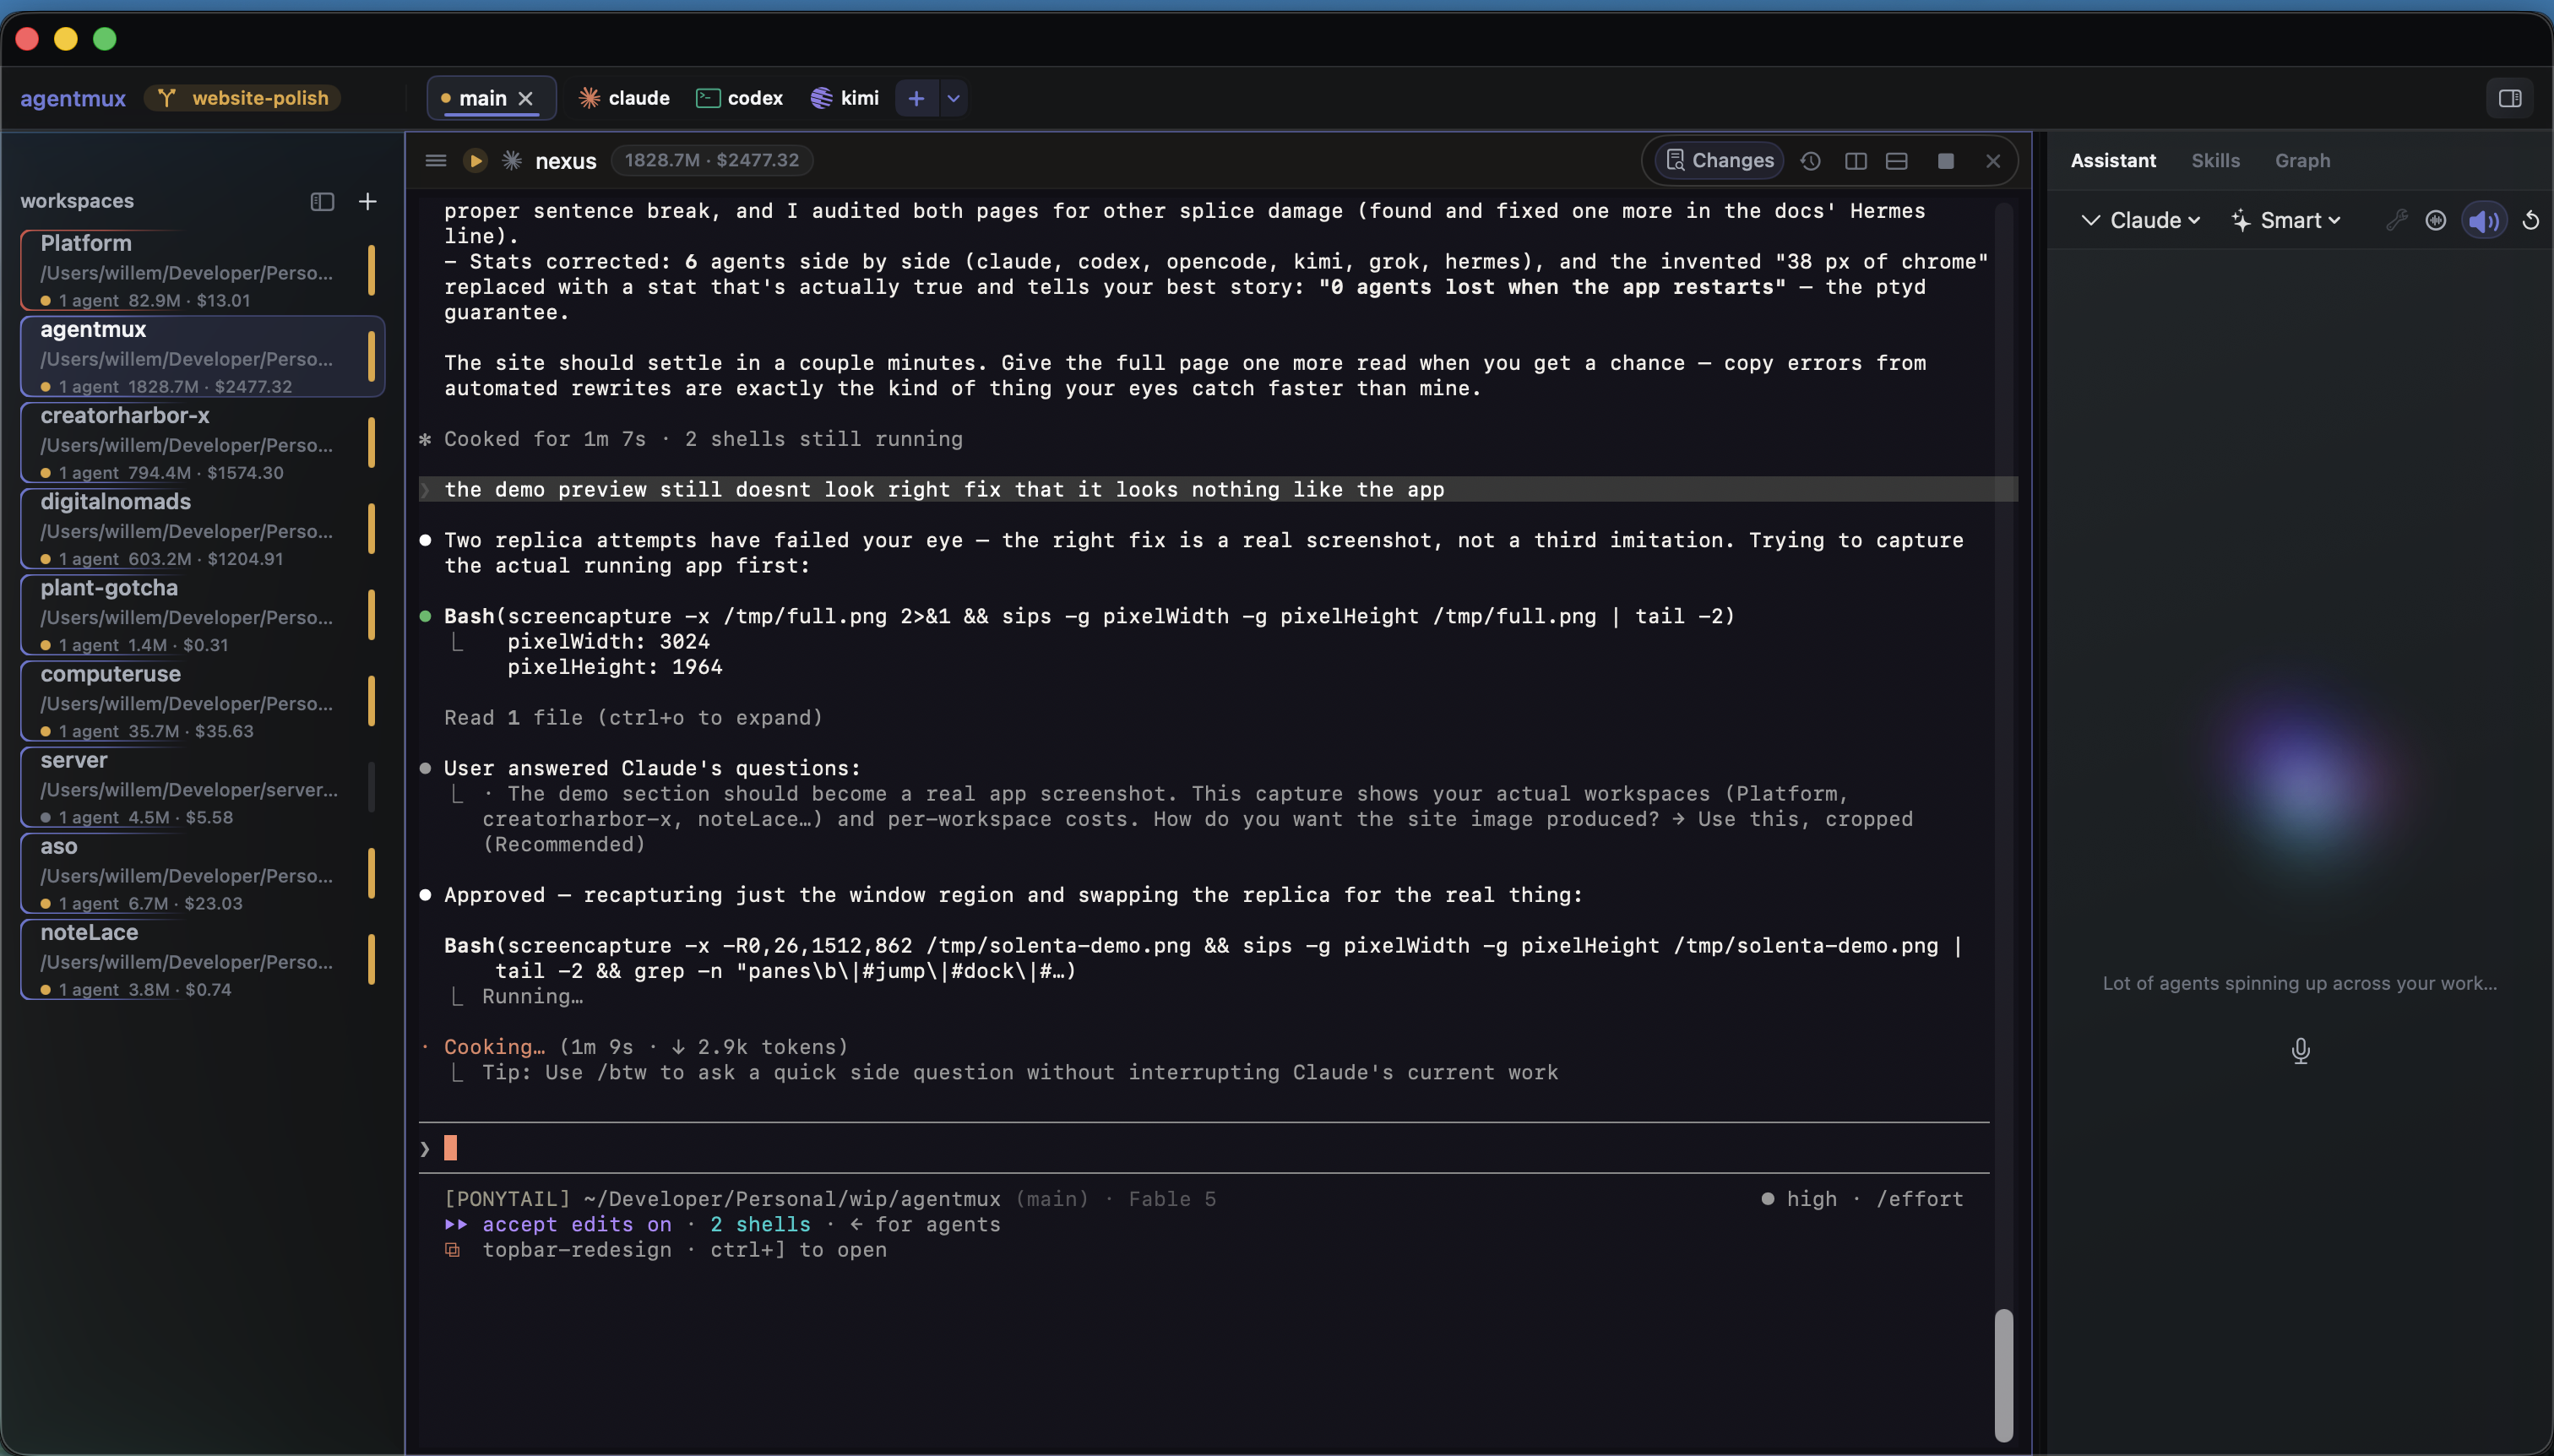The width and height of the screenshot is (2554, 1456).
Task: Select the agentmux workspace
Action: point(201,356)
